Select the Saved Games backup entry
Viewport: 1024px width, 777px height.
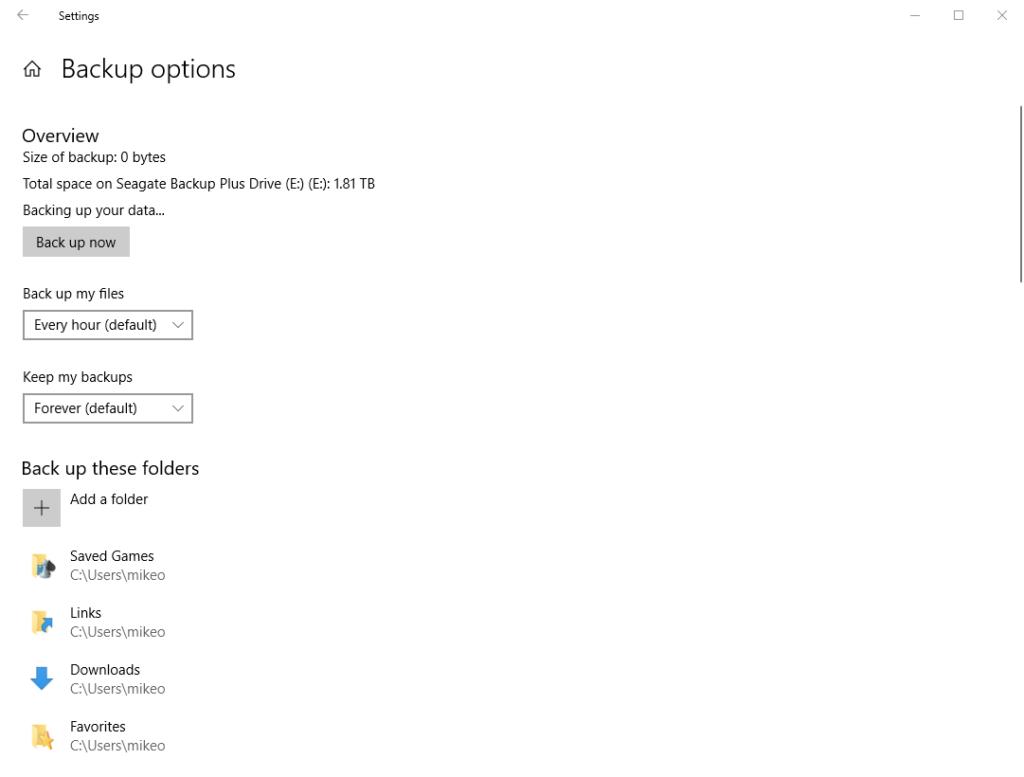112,564
